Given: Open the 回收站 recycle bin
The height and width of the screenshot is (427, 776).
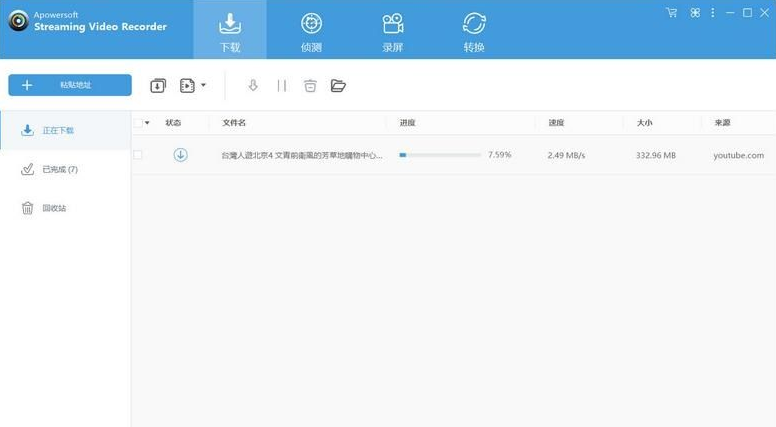Looking at the screenshot, I should pyautogui.click(x=65, y=208).
